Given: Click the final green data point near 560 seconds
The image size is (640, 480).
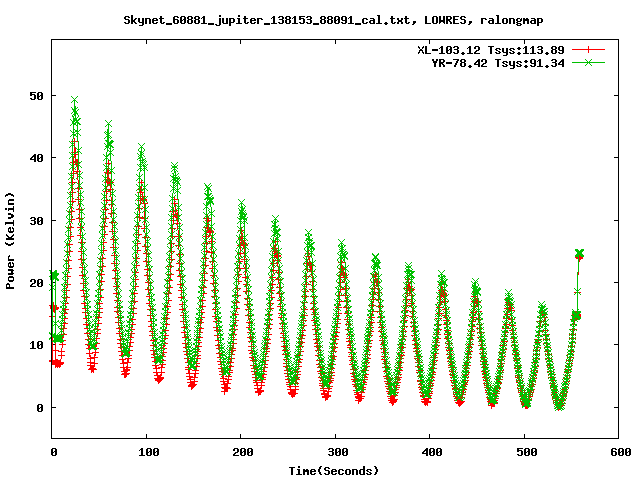Looking at the screenshot, I should tap(579, 253).
